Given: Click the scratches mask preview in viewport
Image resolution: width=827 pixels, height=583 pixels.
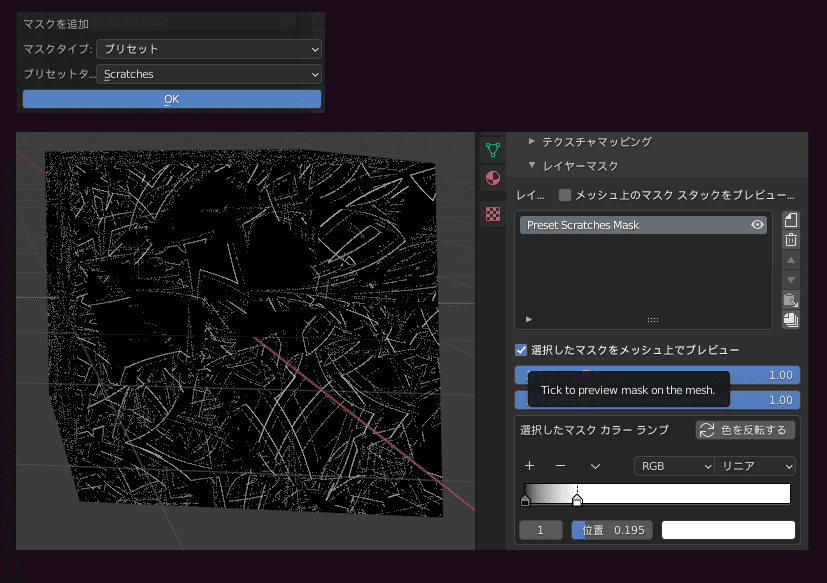Looking at the screenshot, I should [x=244, y=332].
